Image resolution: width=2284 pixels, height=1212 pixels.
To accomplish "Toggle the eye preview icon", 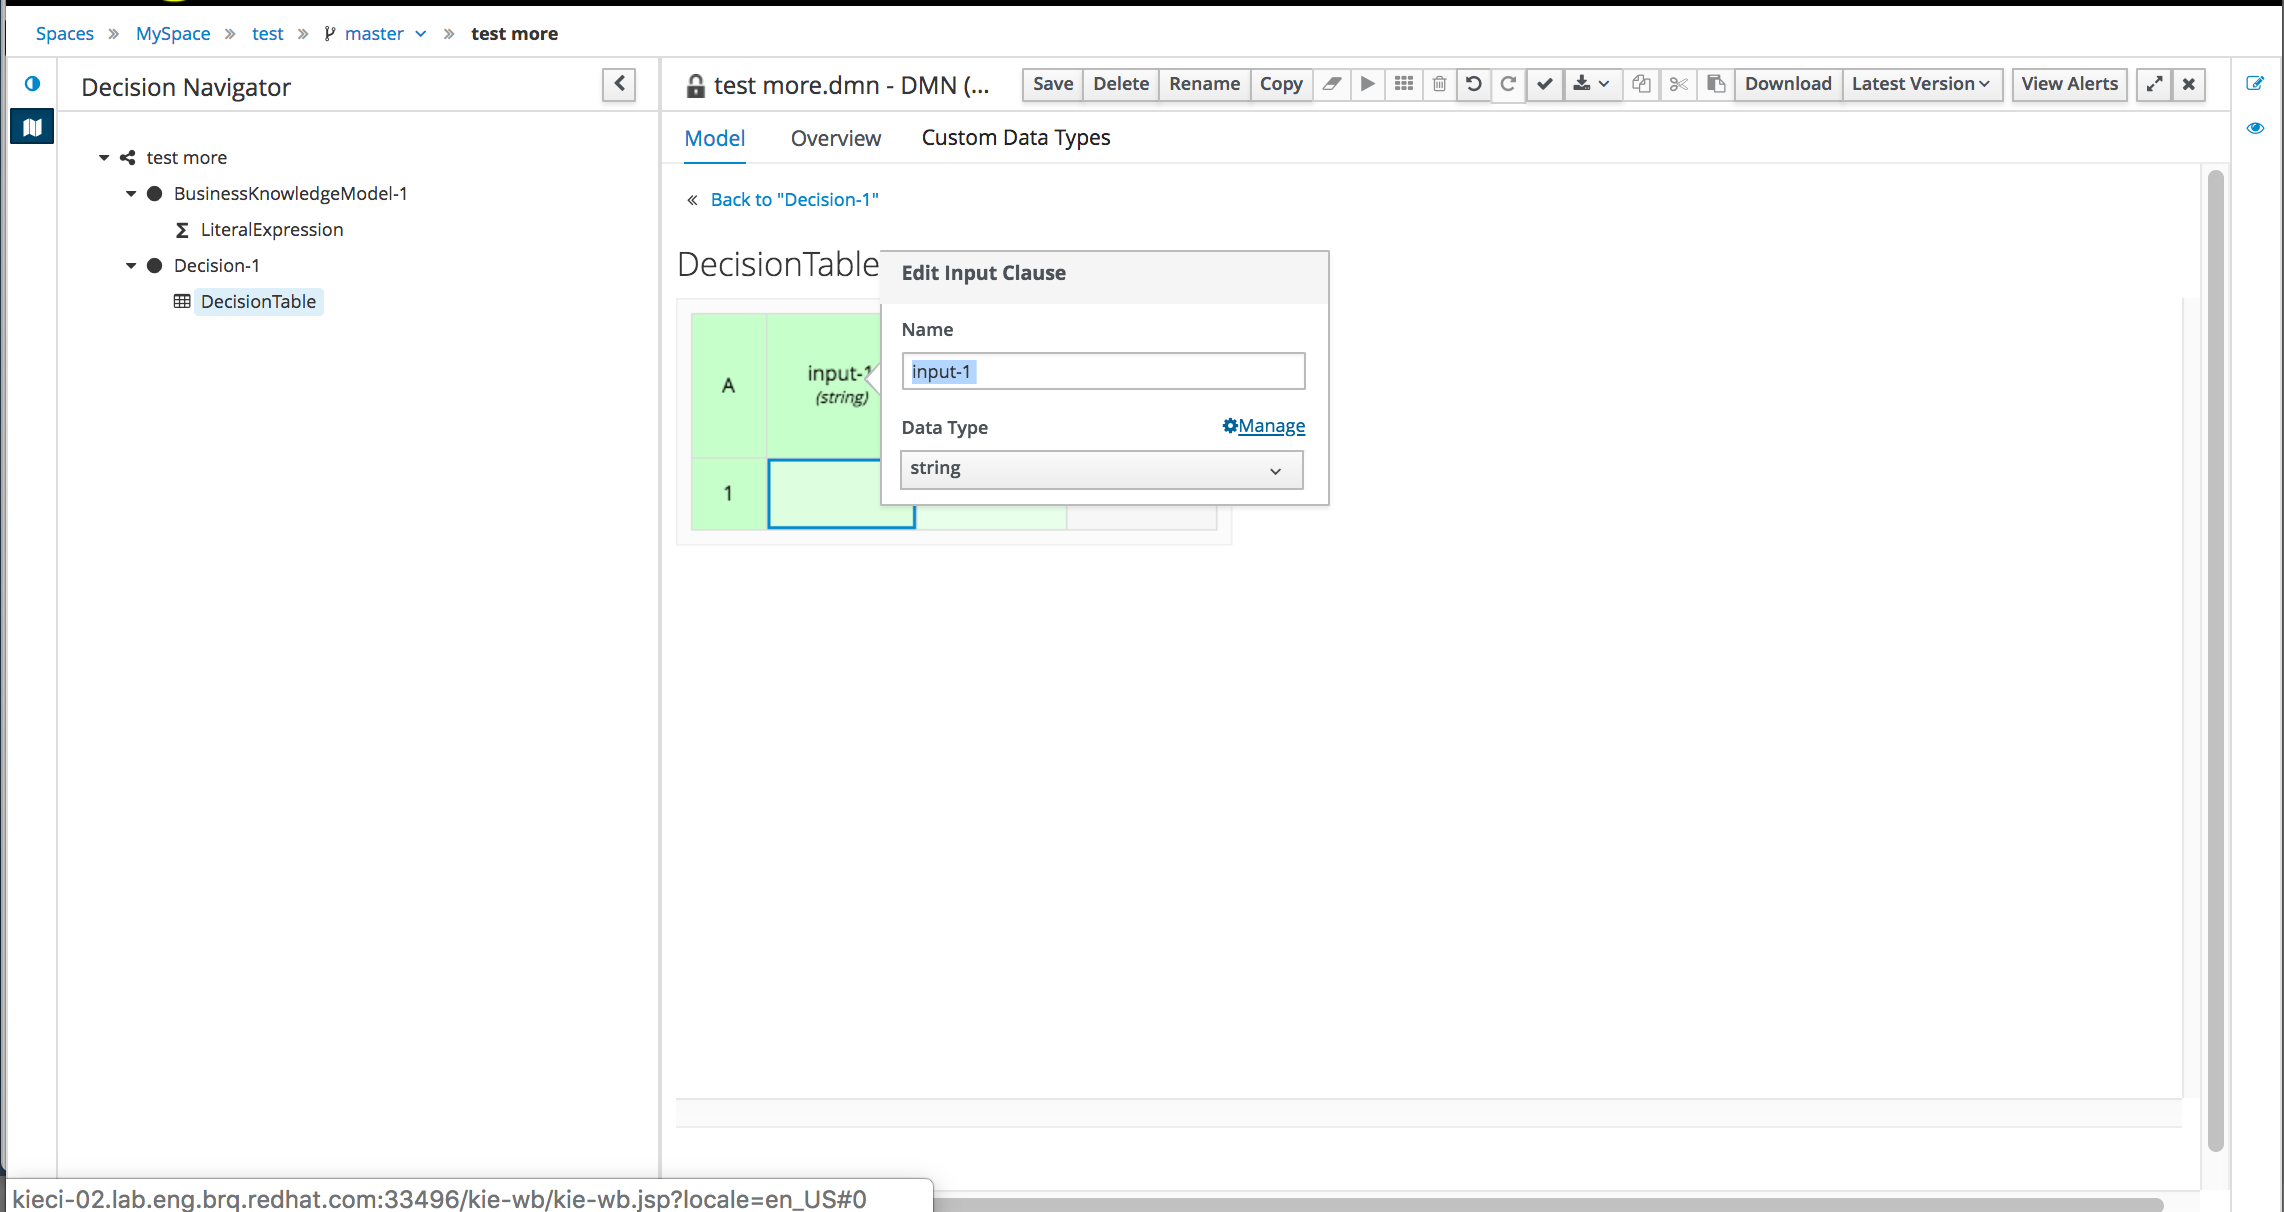I will (x=2255, y=128).
